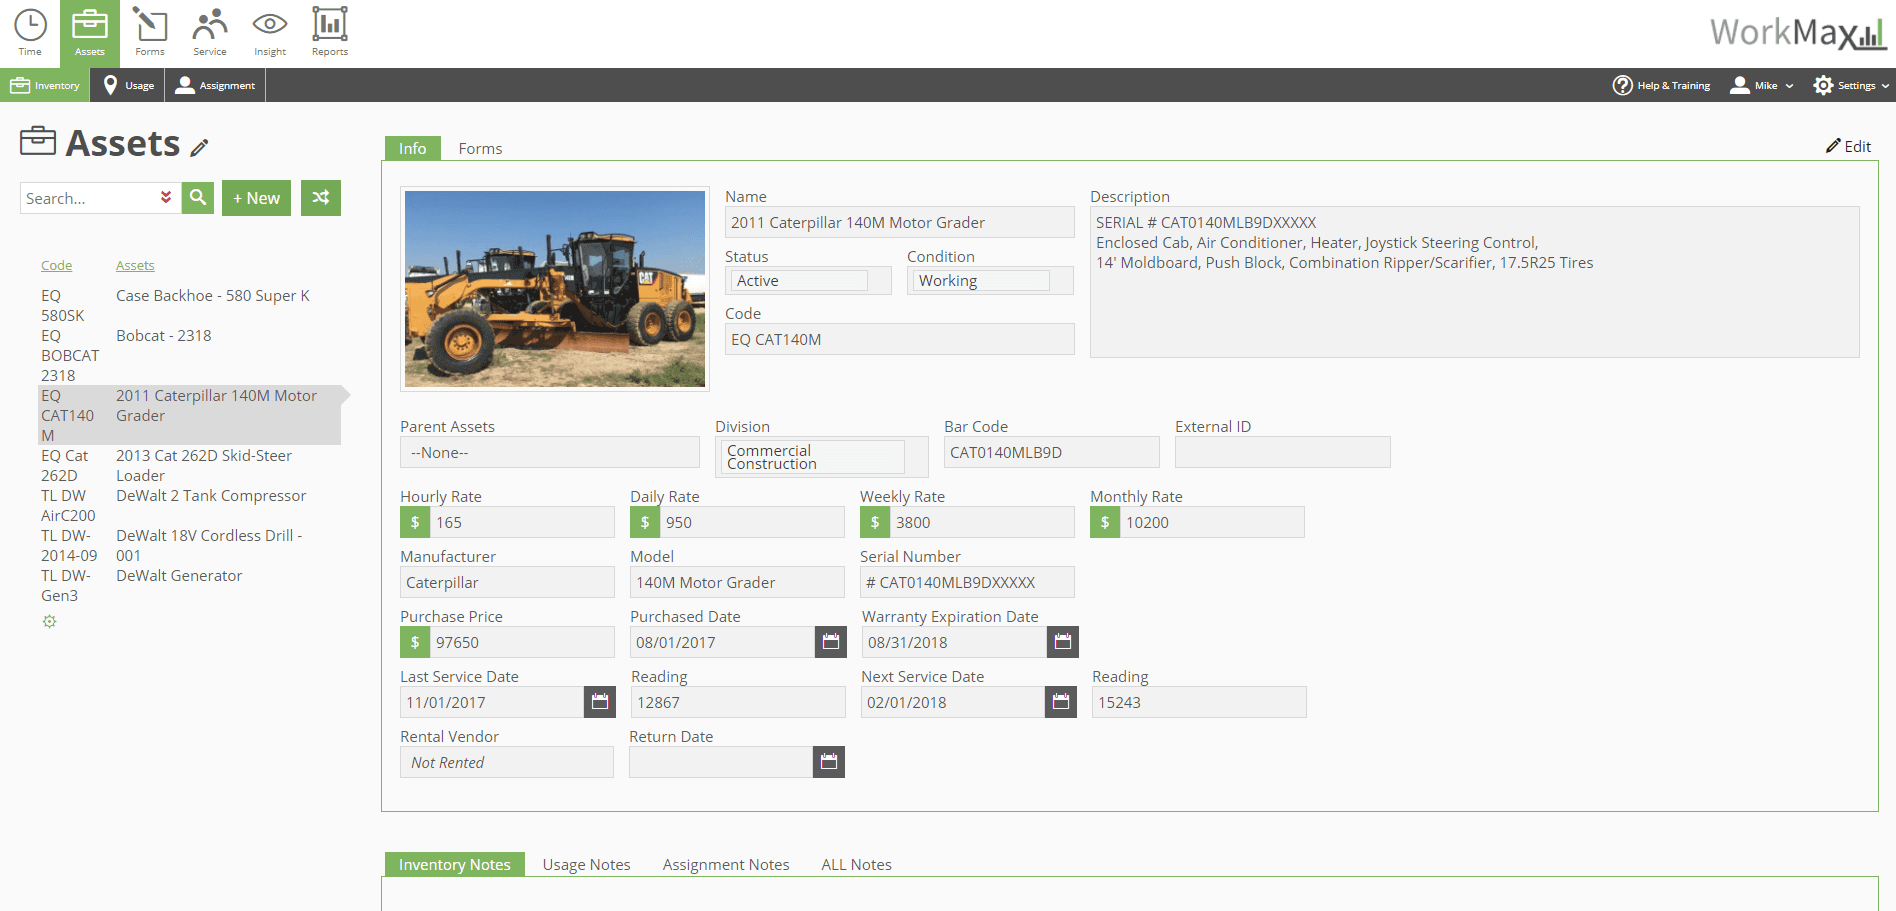The width and height of the screenshot is (1896, 911).
Task: Open the Time module
Action: pos(29,30)
